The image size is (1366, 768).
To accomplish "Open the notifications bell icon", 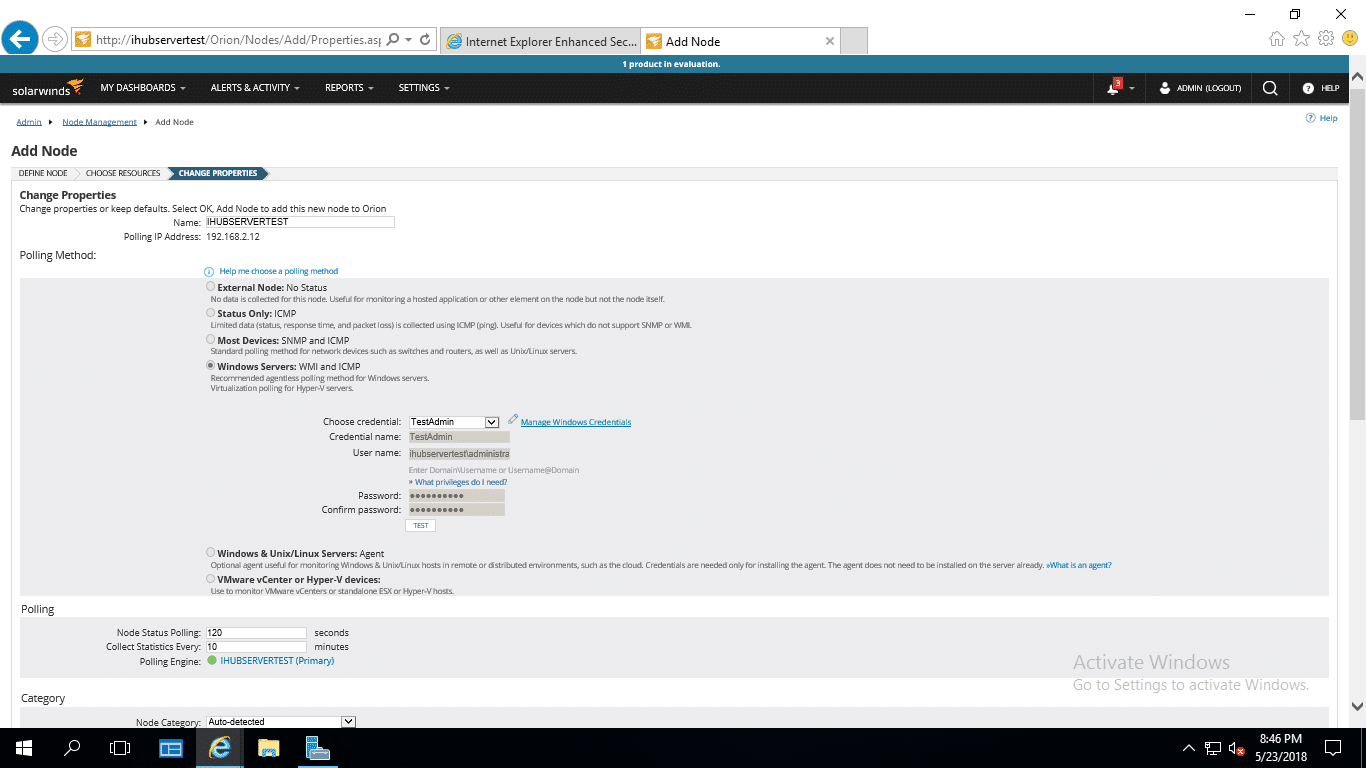I will (x=1113, y=88).
